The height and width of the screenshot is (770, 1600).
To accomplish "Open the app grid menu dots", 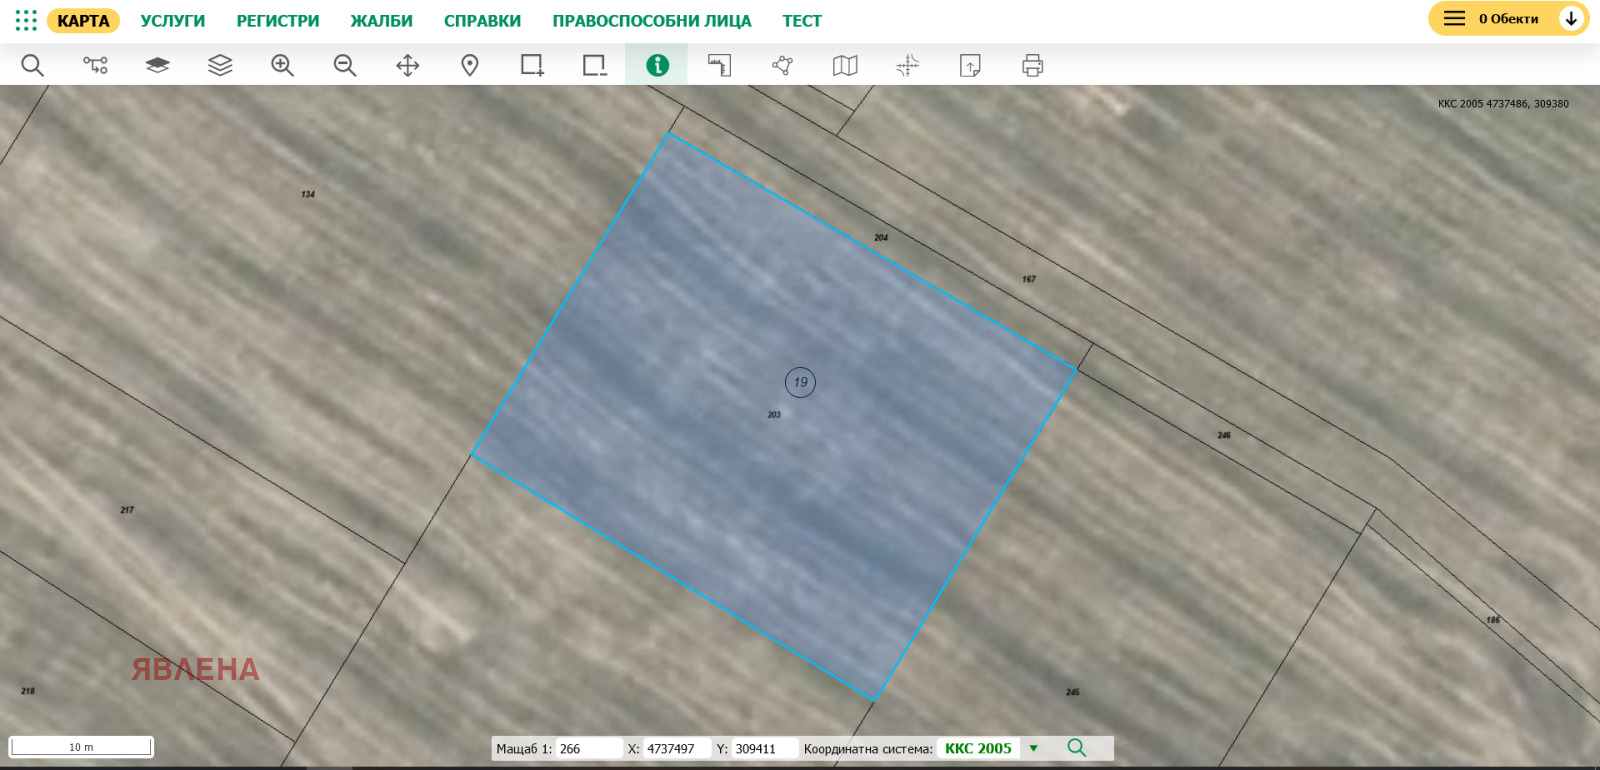I will click(26, 20).
